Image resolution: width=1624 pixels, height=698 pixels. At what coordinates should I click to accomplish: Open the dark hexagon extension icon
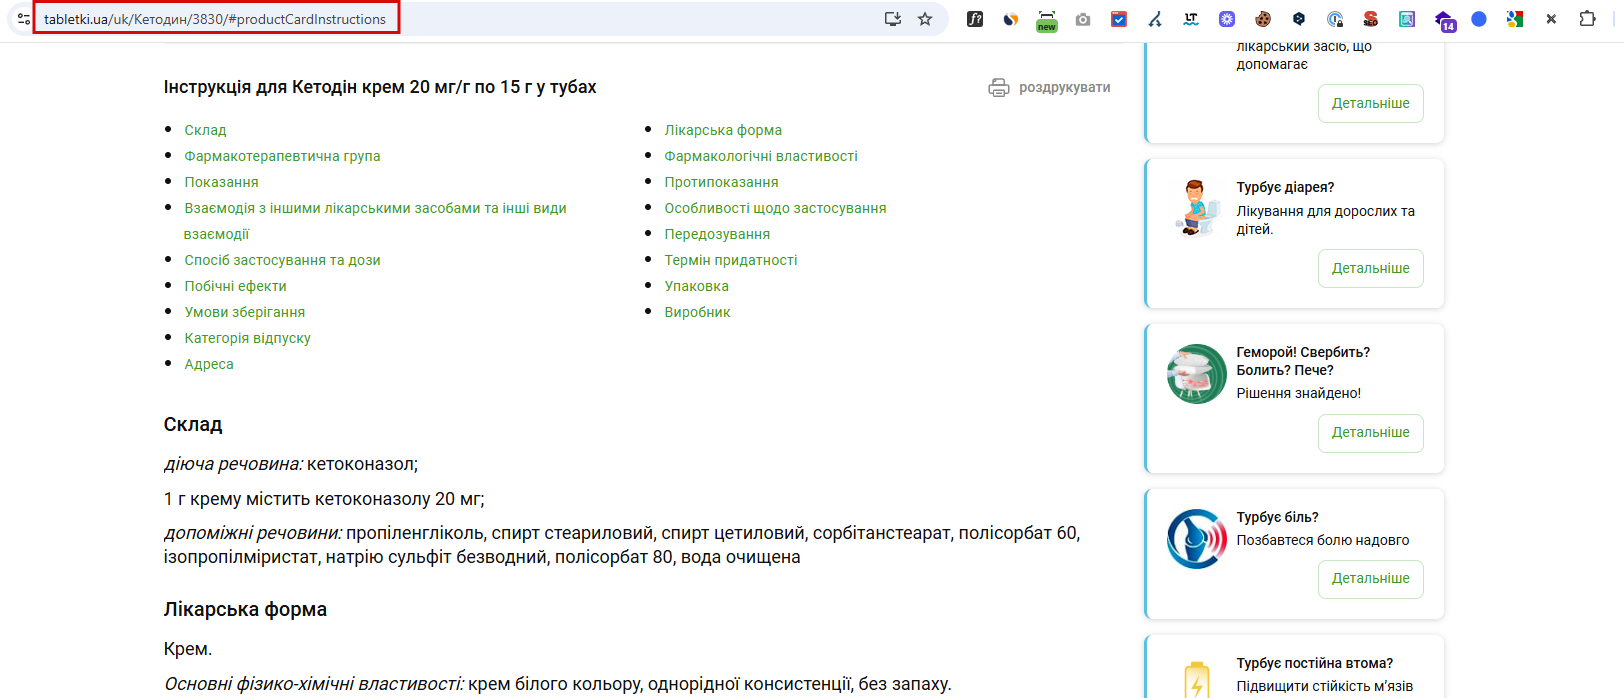click(1299, 19)
